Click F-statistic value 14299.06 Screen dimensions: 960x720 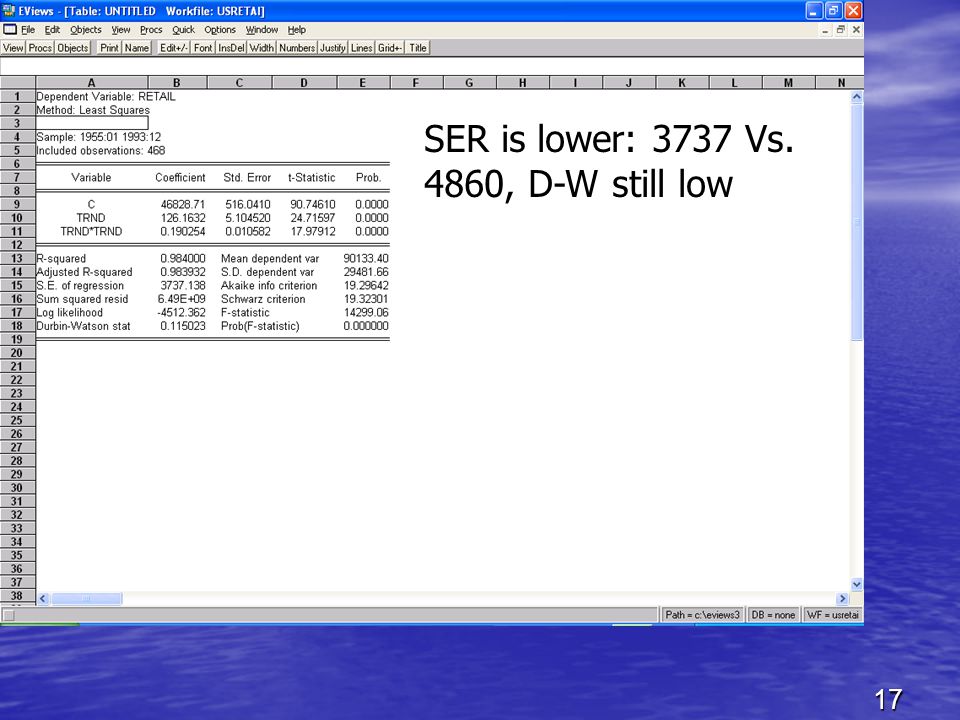click(366, 312)
